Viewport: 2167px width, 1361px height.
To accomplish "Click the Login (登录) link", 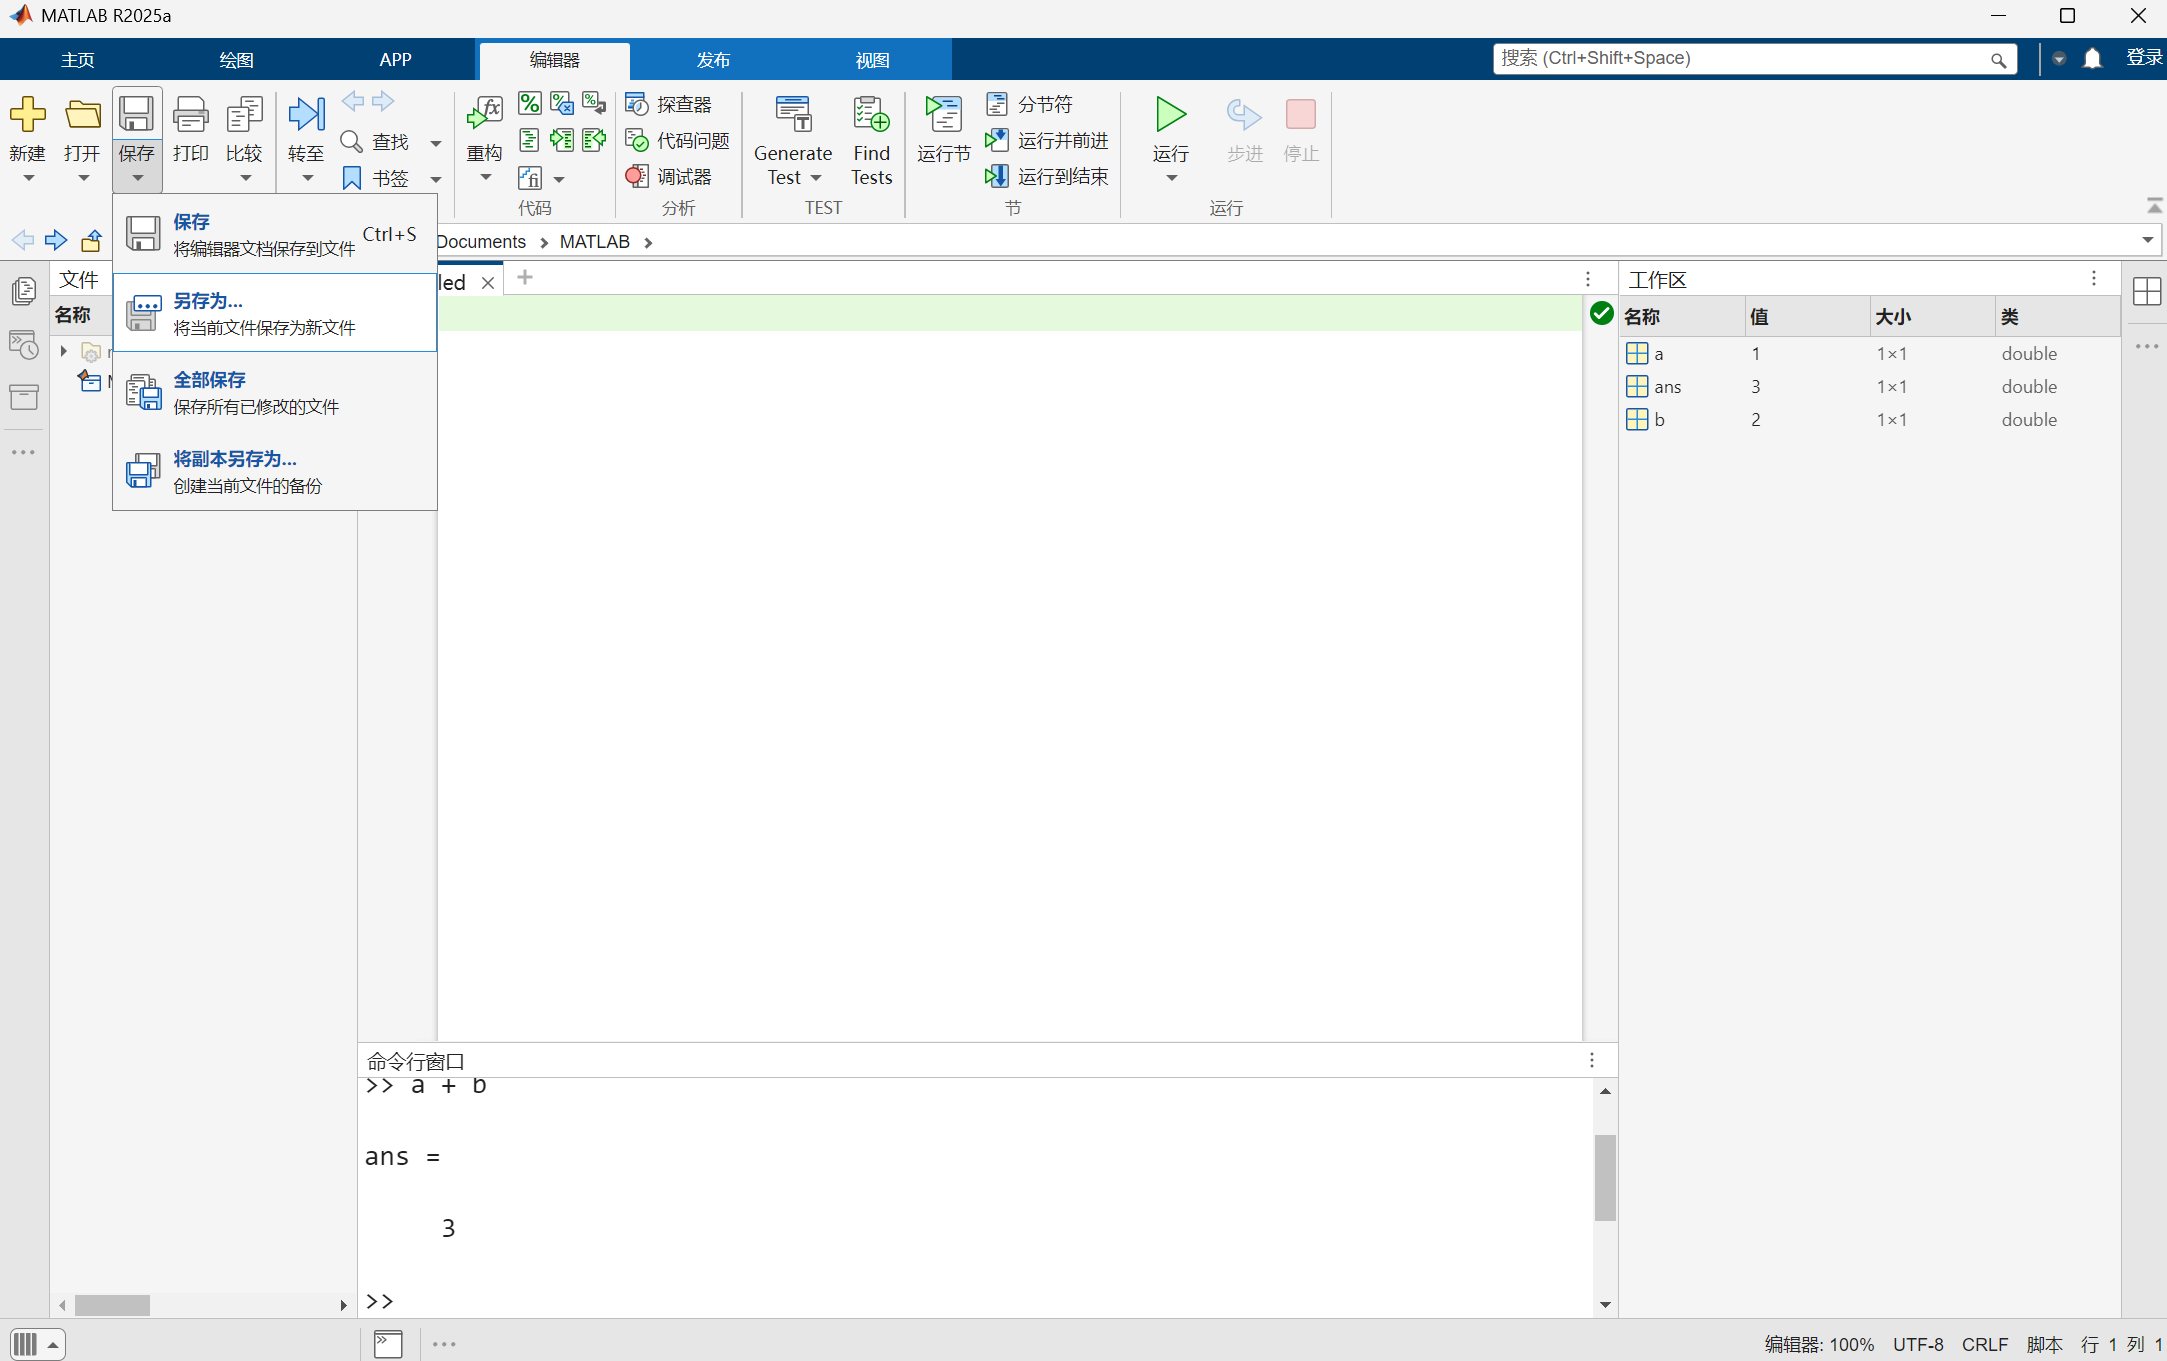I will tap(2144, 58).
